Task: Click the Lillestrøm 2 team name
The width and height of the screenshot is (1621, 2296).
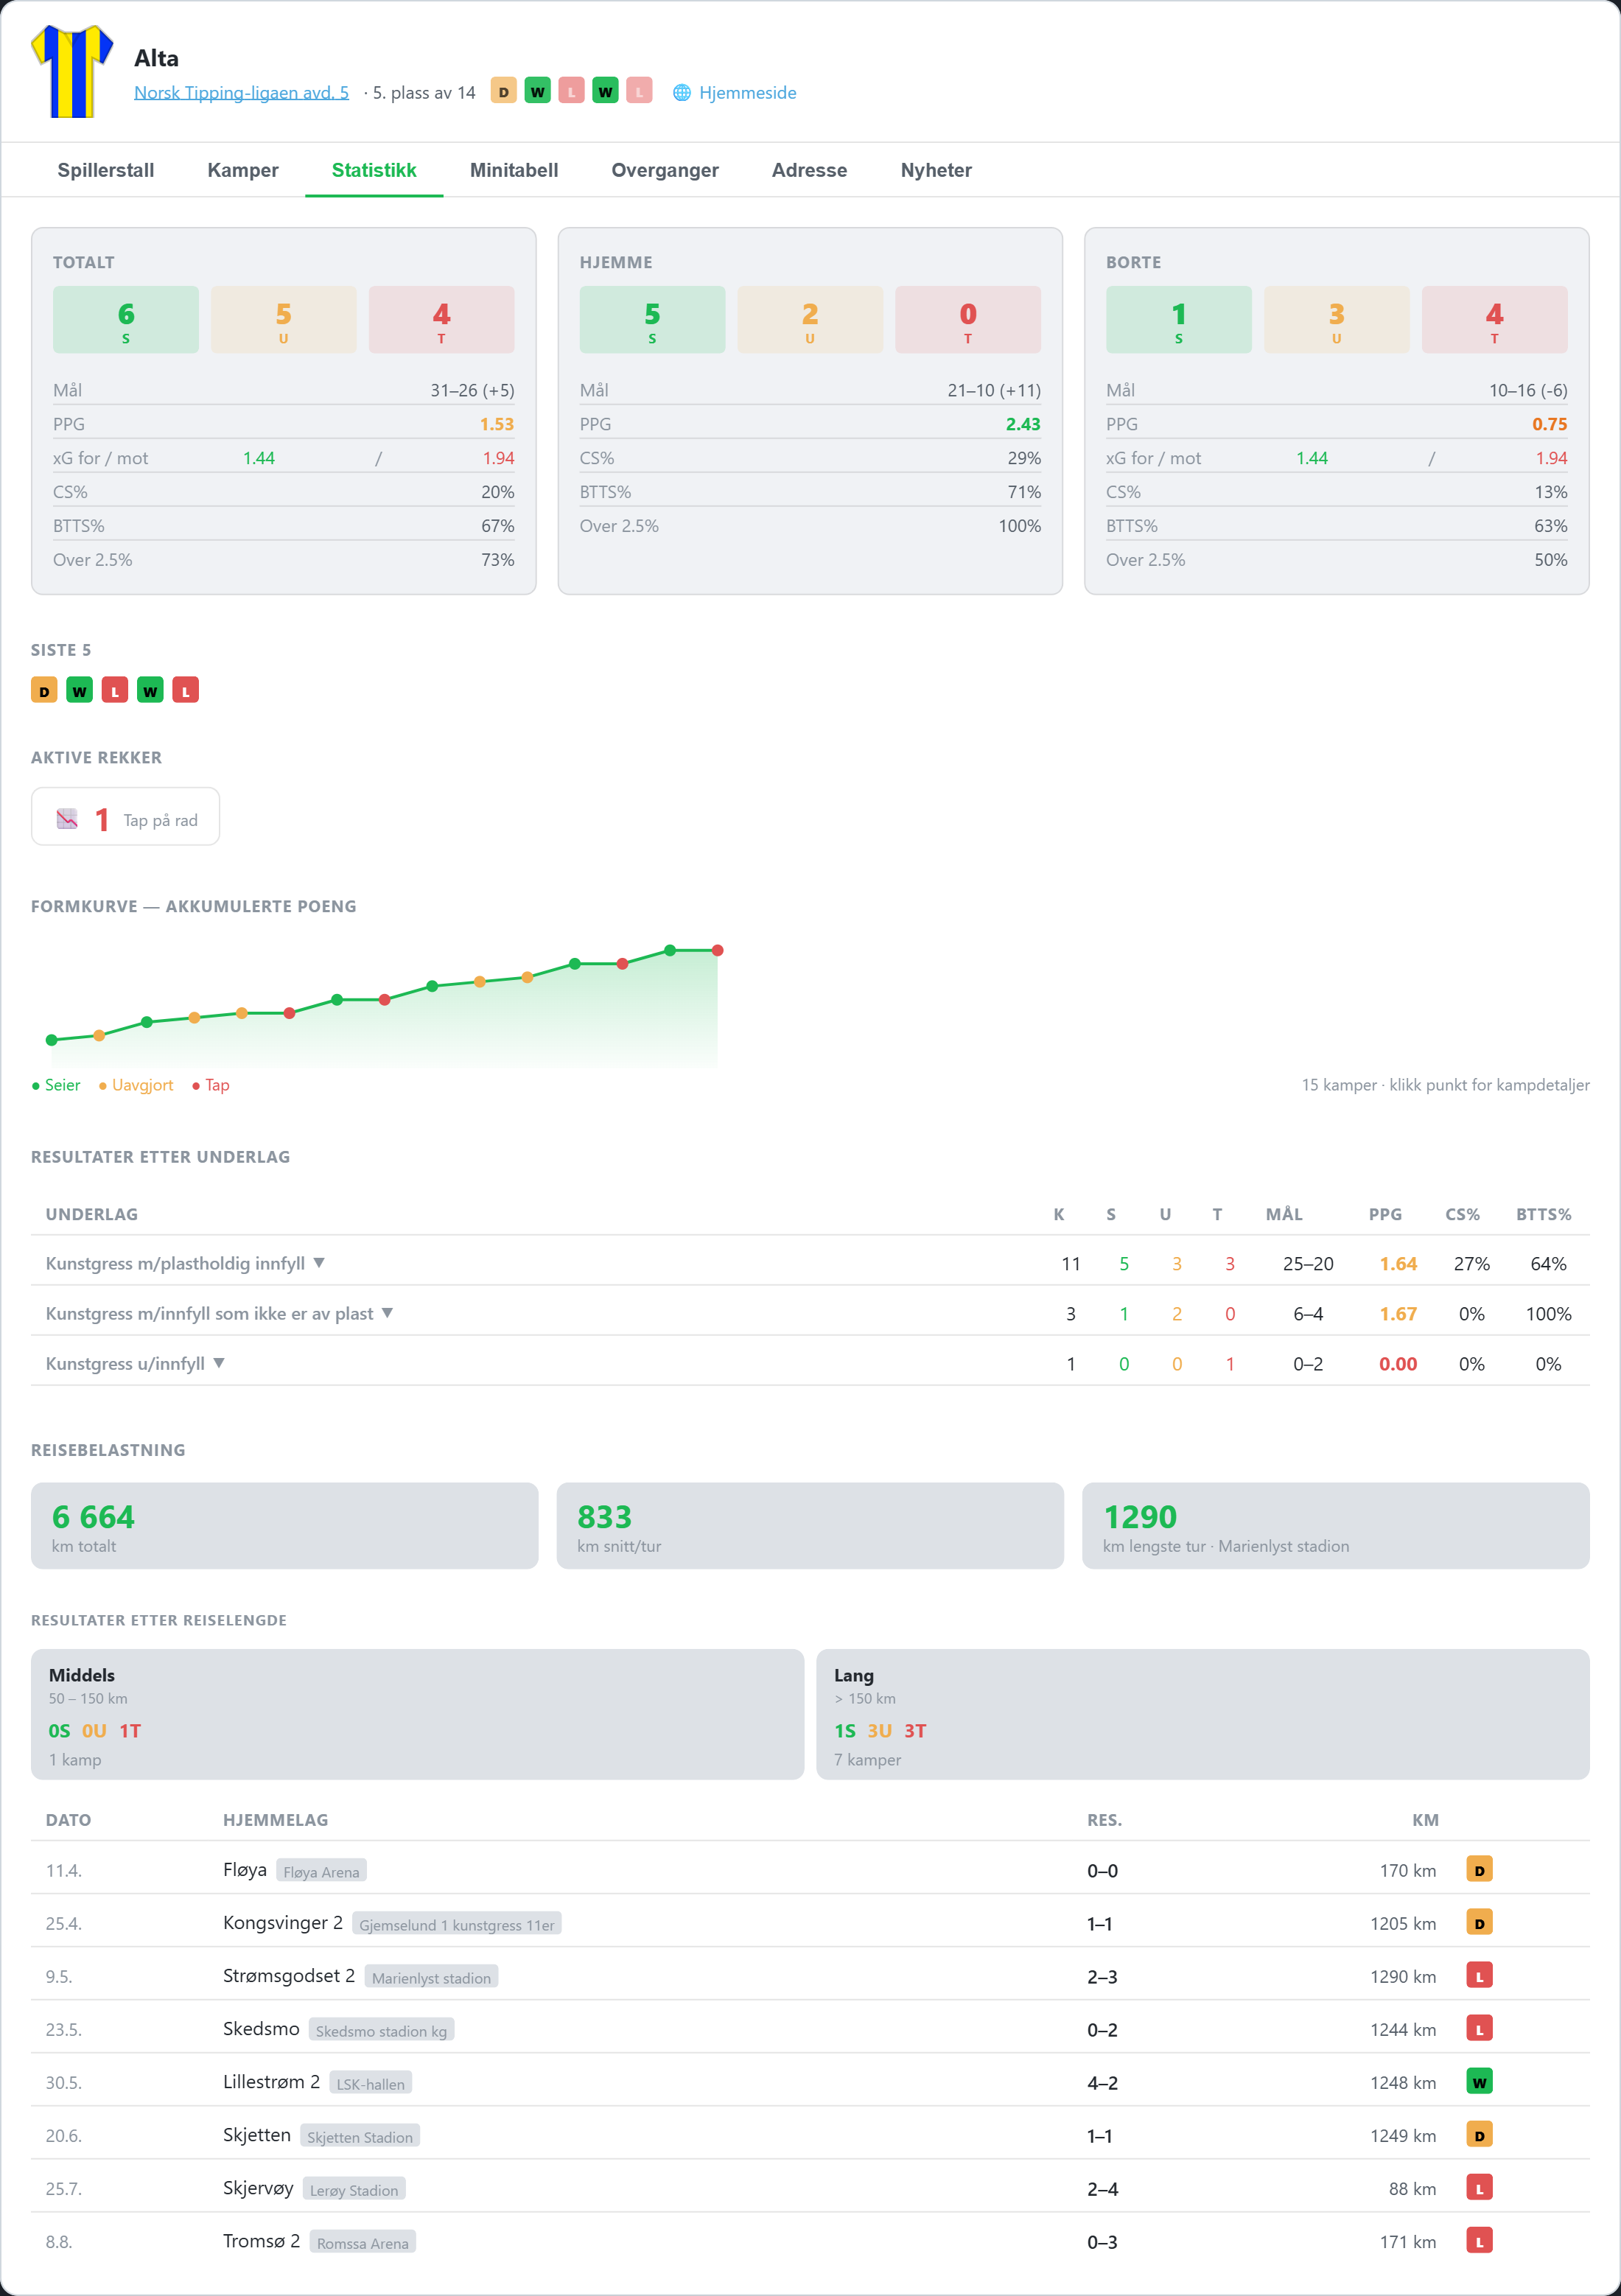Action: tap(271, 2081)
